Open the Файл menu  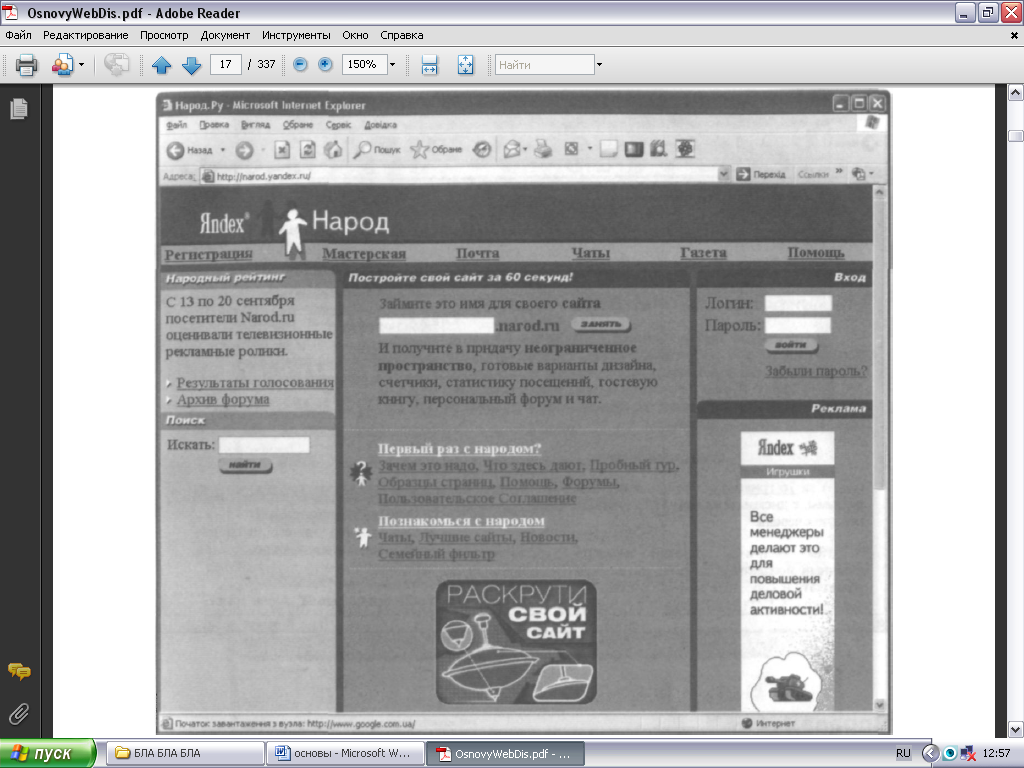coord(18,35)
